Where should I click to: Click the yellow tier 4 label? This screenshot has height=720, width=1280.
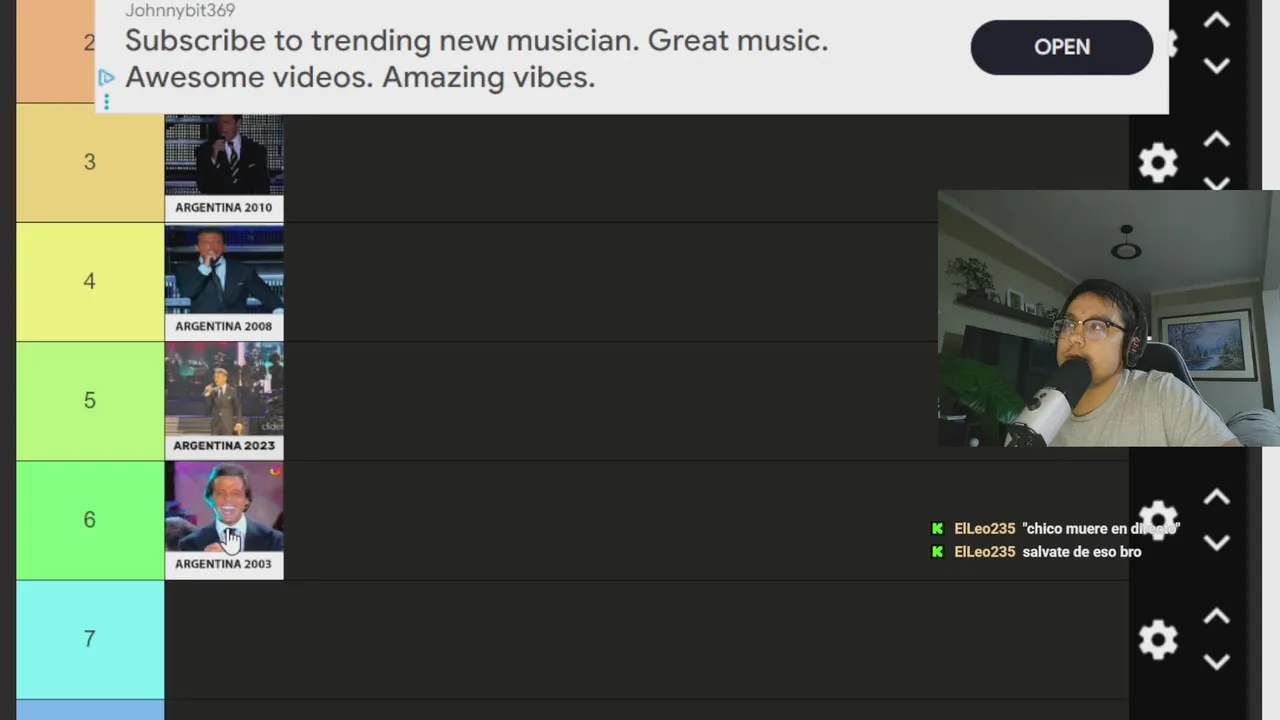[x=90, y=282]
